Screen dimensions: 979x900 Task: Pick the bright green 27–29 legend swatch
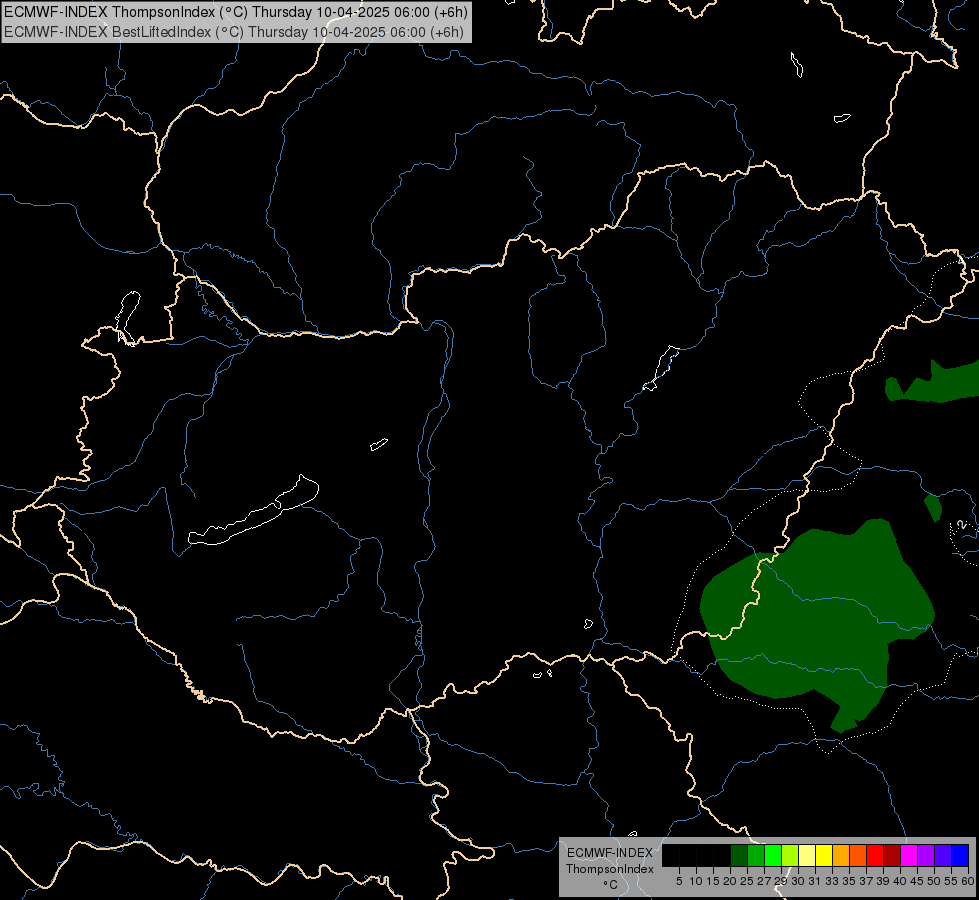[773, 855]
